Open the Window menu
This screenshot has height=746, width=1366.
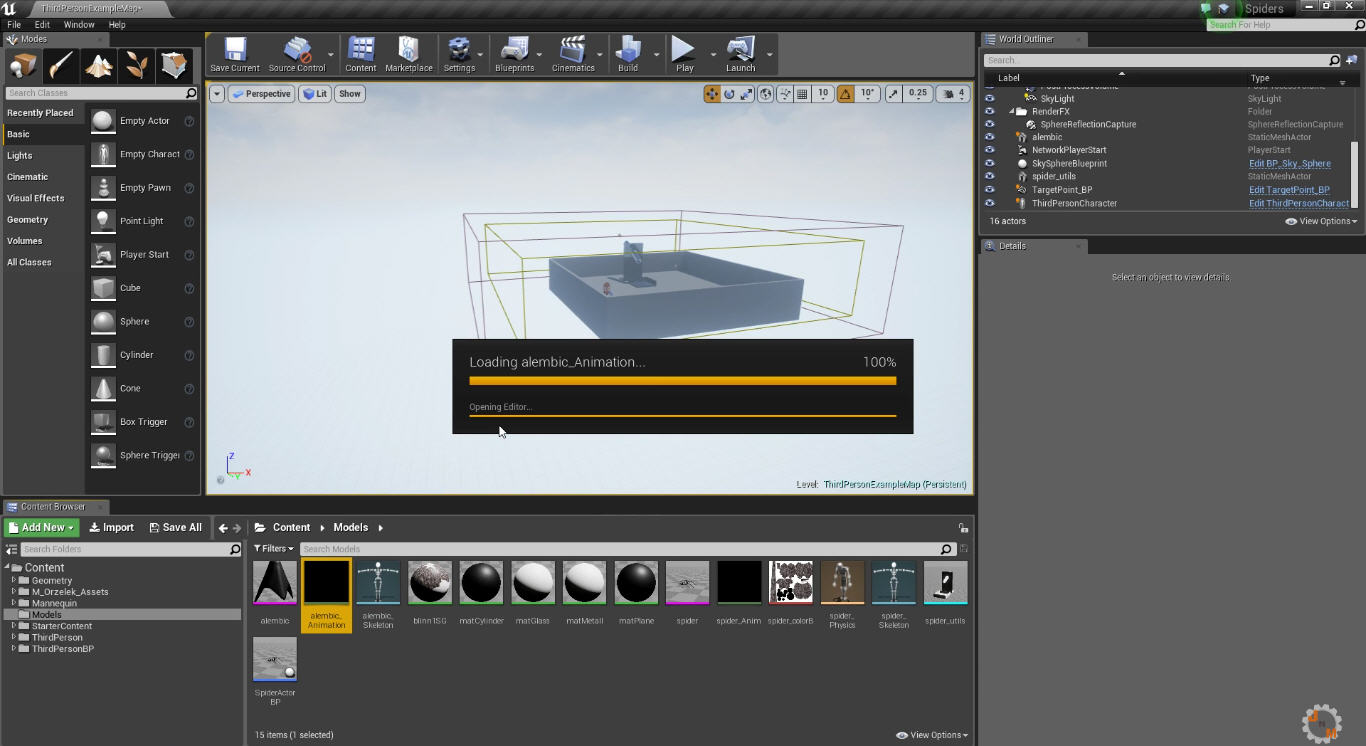click(x=79, y=24)
